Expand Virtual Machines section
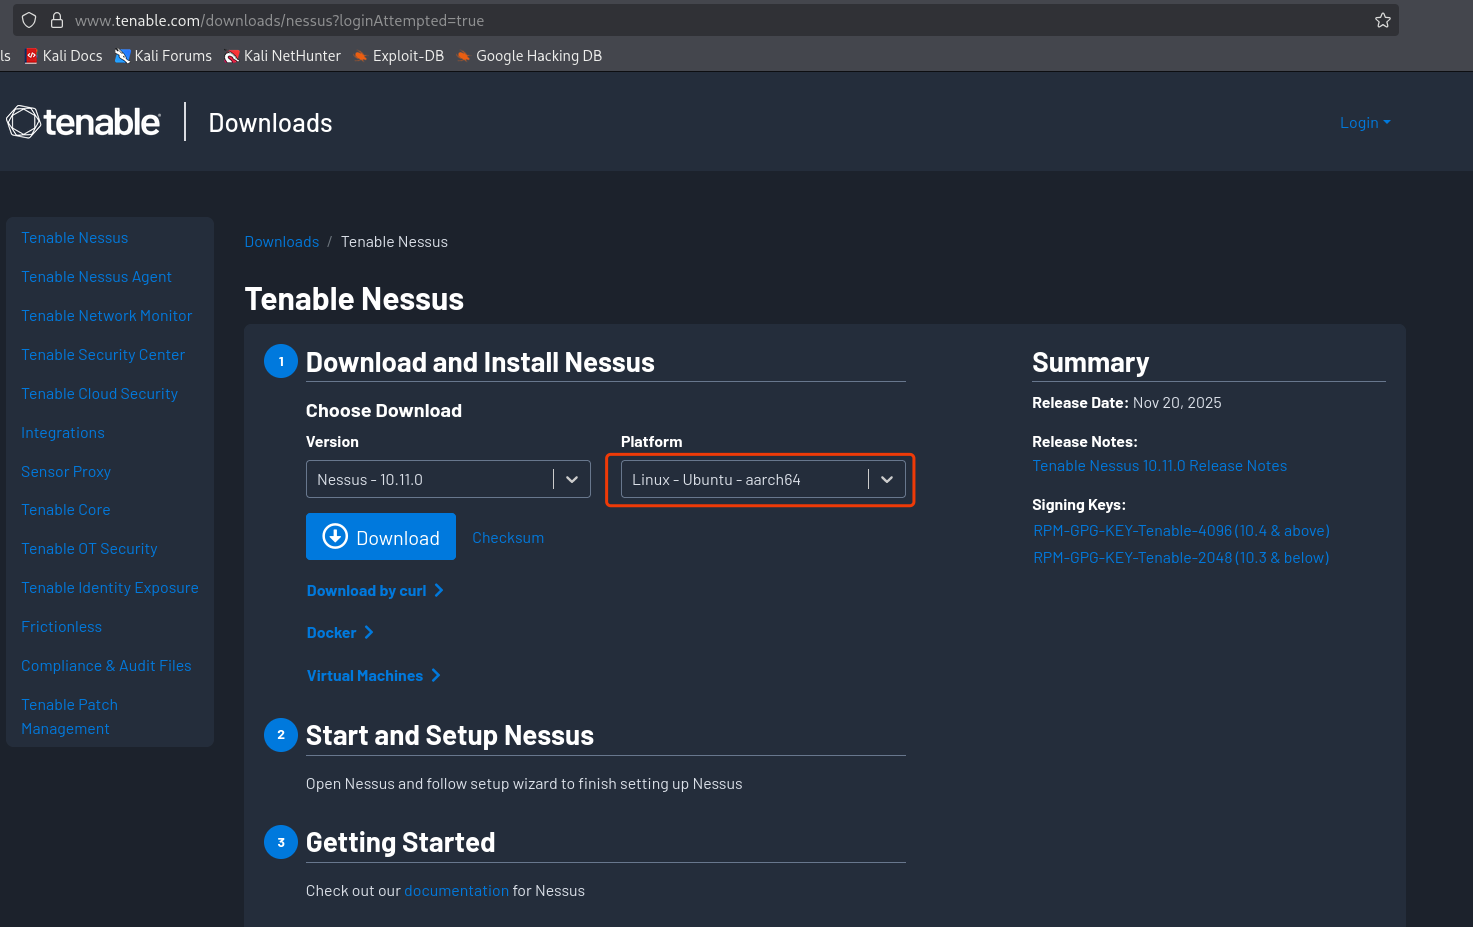 373,675
